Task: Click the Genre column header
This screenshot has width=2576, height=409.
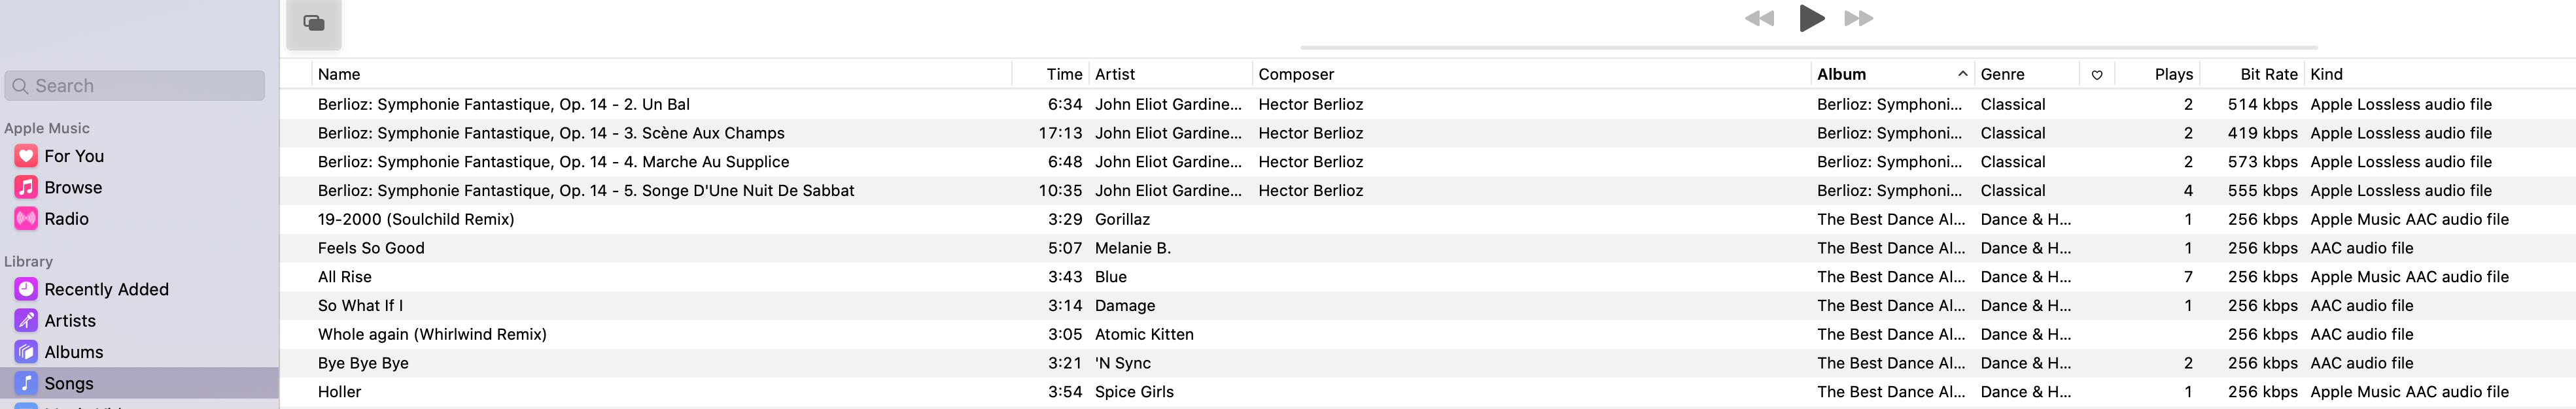Action: tap(2002, 74)
